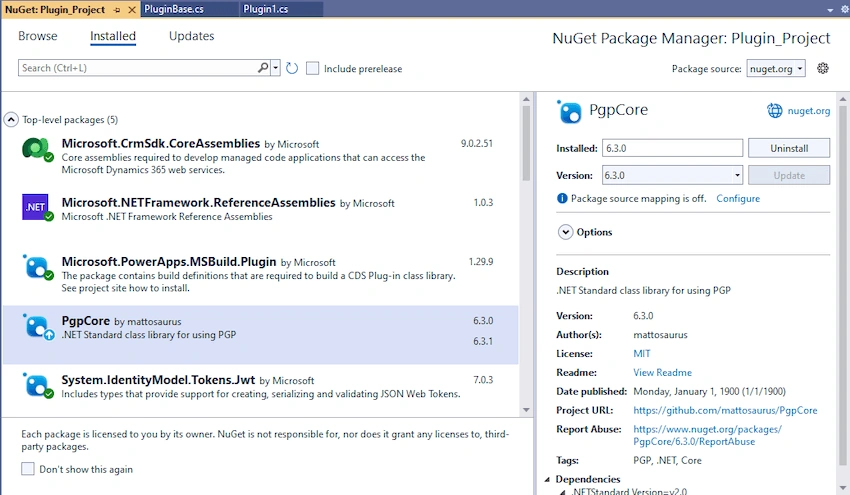Screen dimensions: 850x495
Task: Select the Microsoft.PowerApps.MSBuild.Plugin package title
Action: 169,261
